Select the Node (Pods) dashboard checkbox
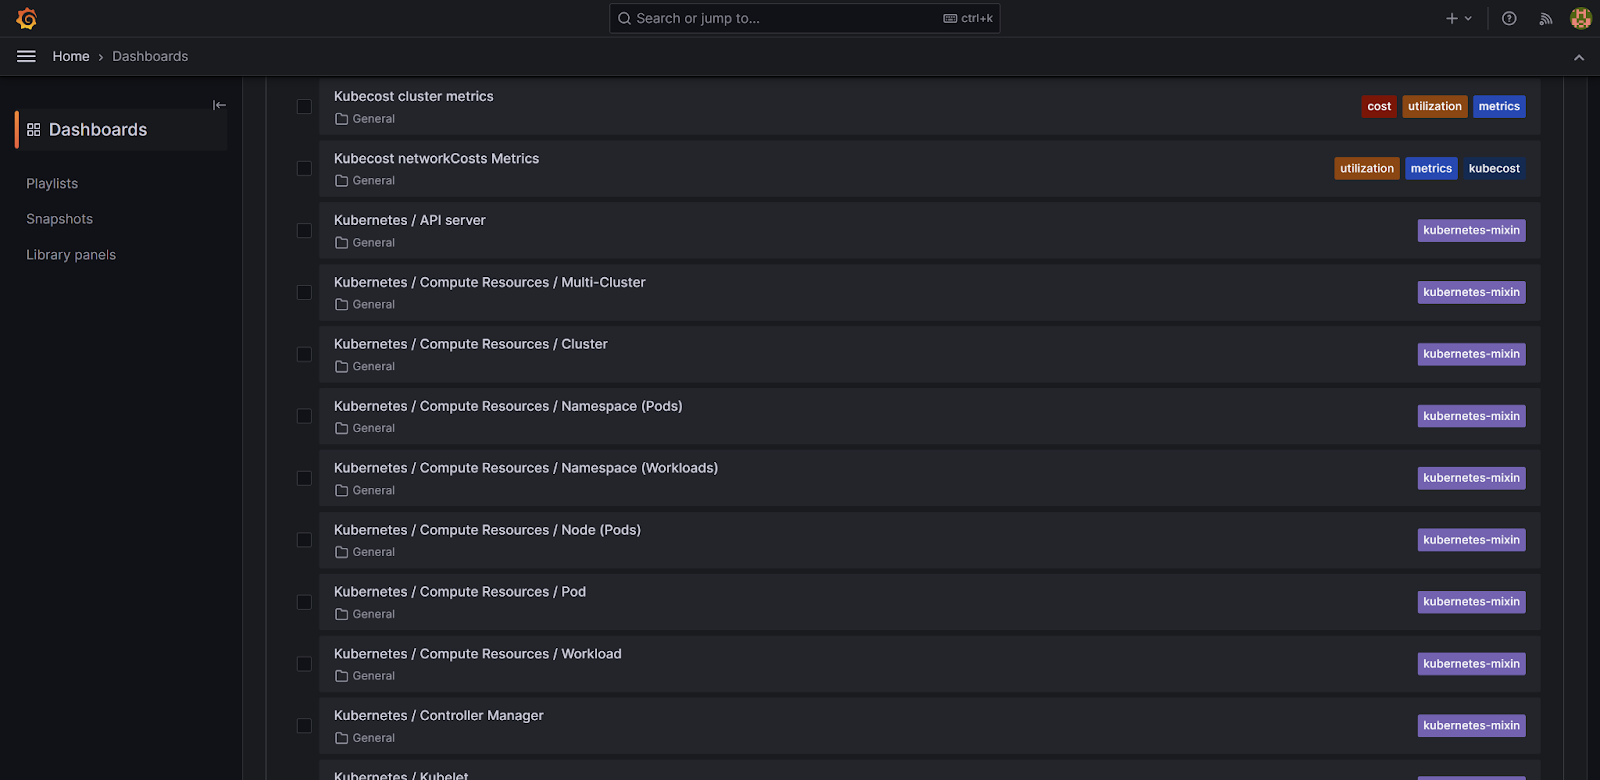This screenshot has height=780, width=1600. pos(304,540)
